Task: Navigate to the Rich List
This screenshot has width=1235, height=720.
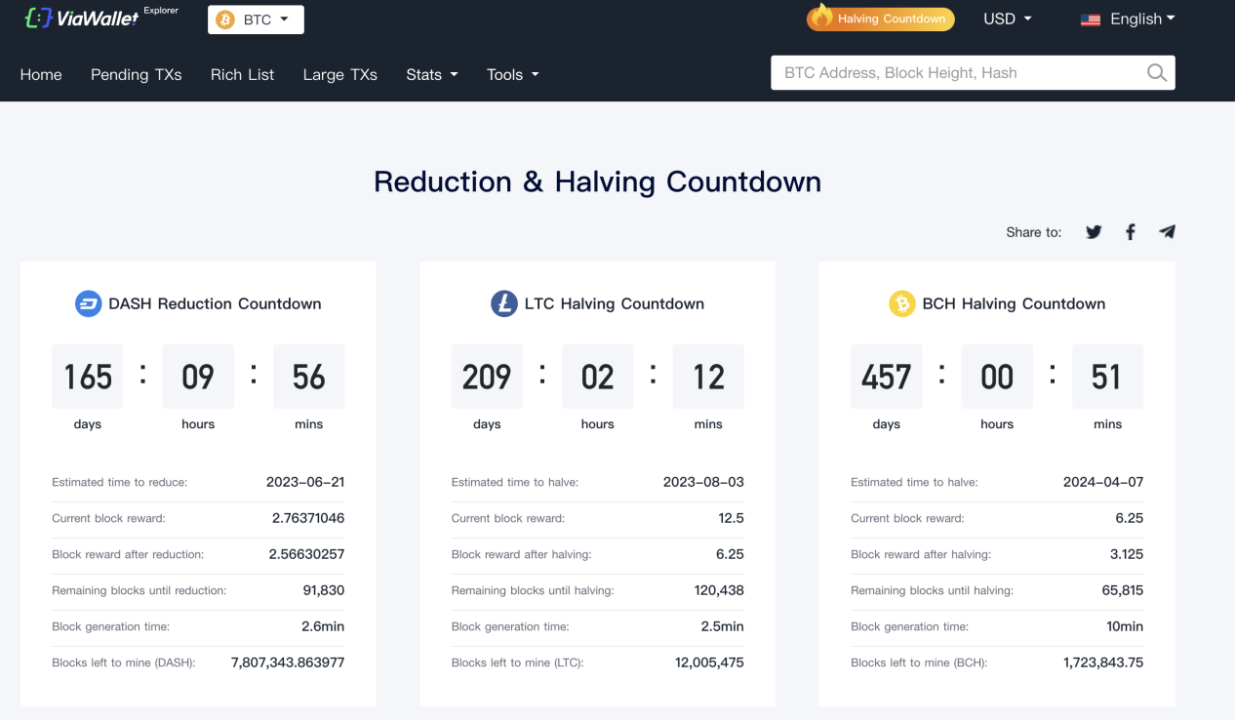Action: [x=242, y=75]
